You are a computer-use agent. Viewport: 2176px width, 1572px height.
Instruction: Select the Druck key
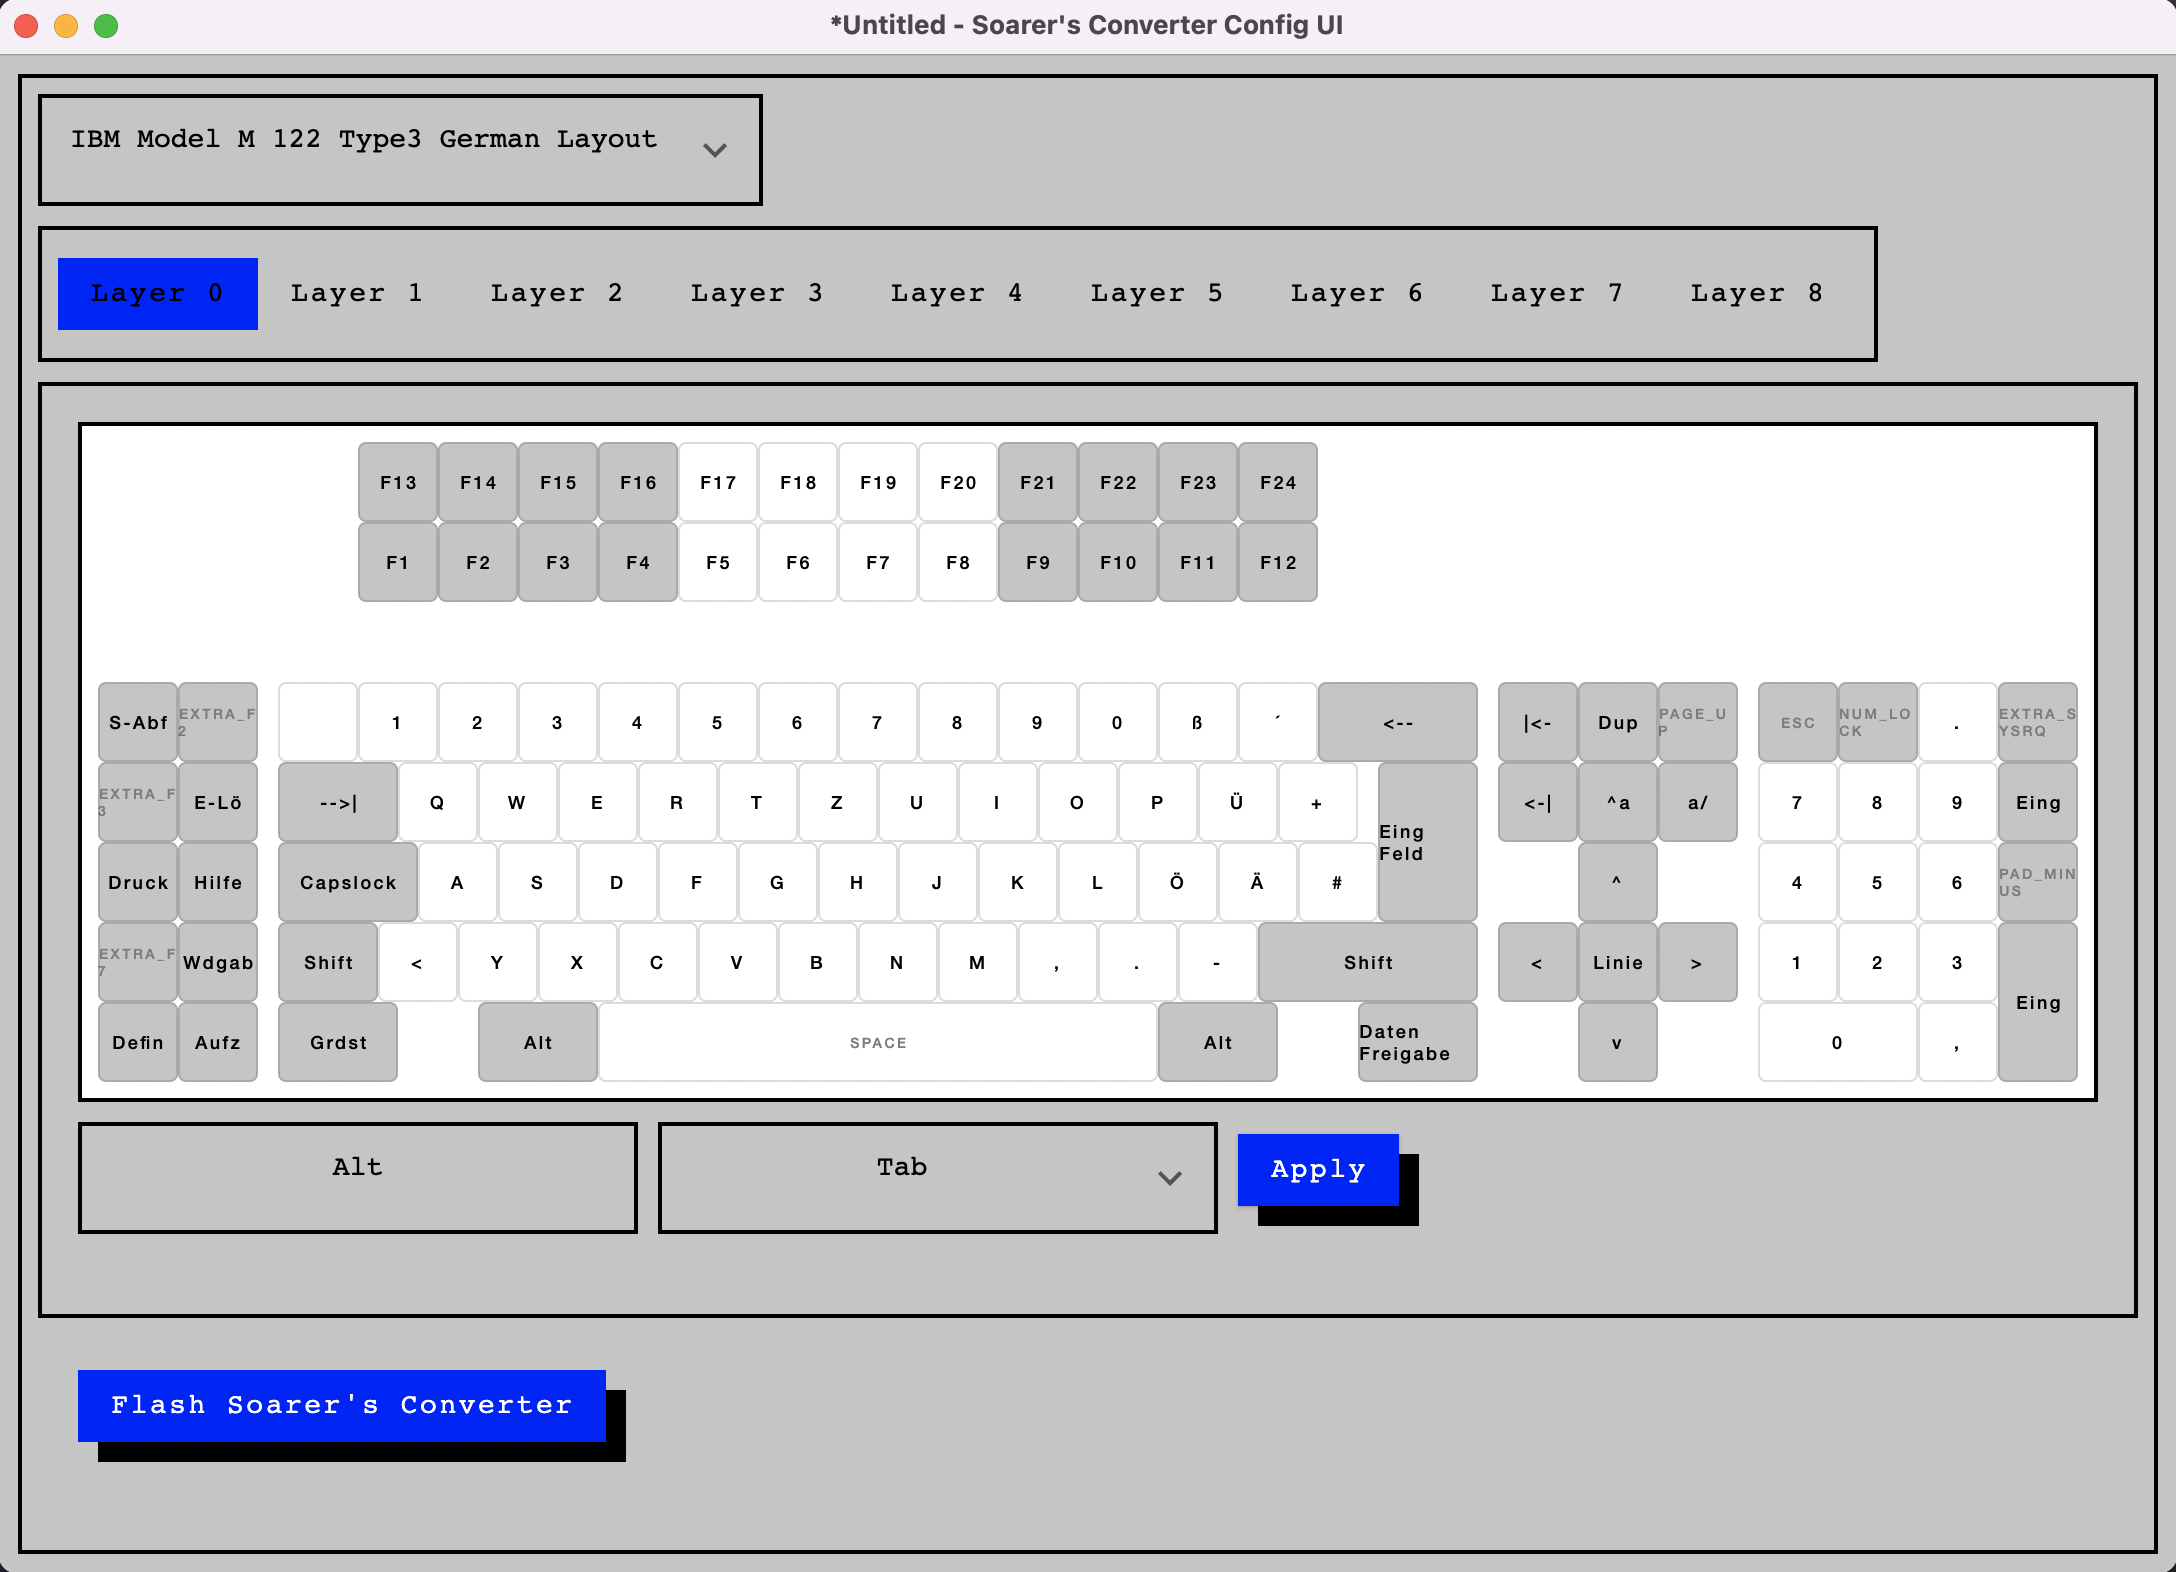pos(138,883)
